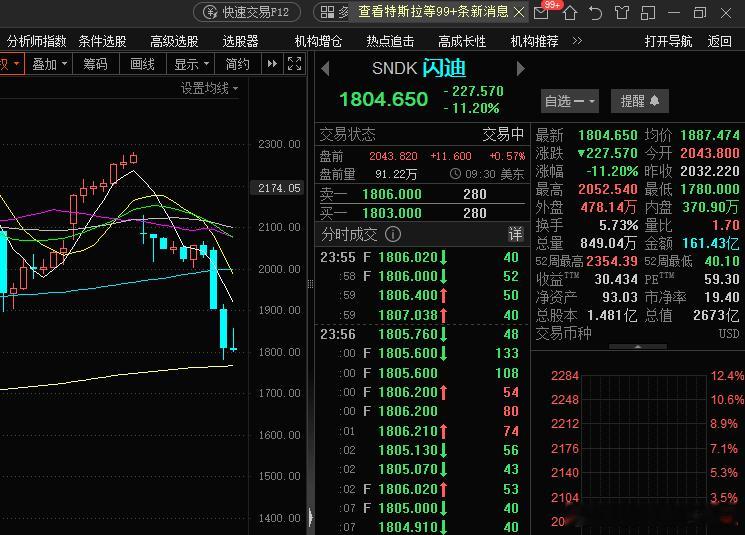Go to next stock with right arrow
Screen dimensions: 745x535
(521, 69)
